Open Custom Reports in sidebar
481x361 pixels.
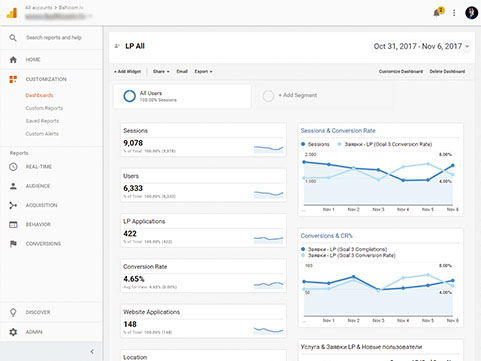[x=44, y=108]
